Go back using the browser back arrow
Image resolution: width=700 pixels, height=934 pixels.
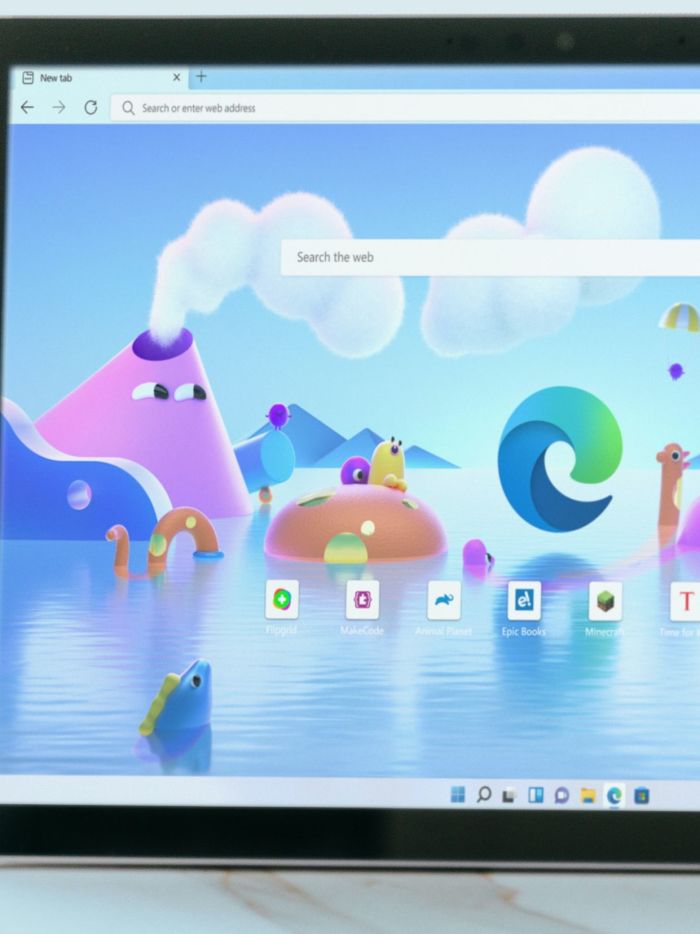27,107
